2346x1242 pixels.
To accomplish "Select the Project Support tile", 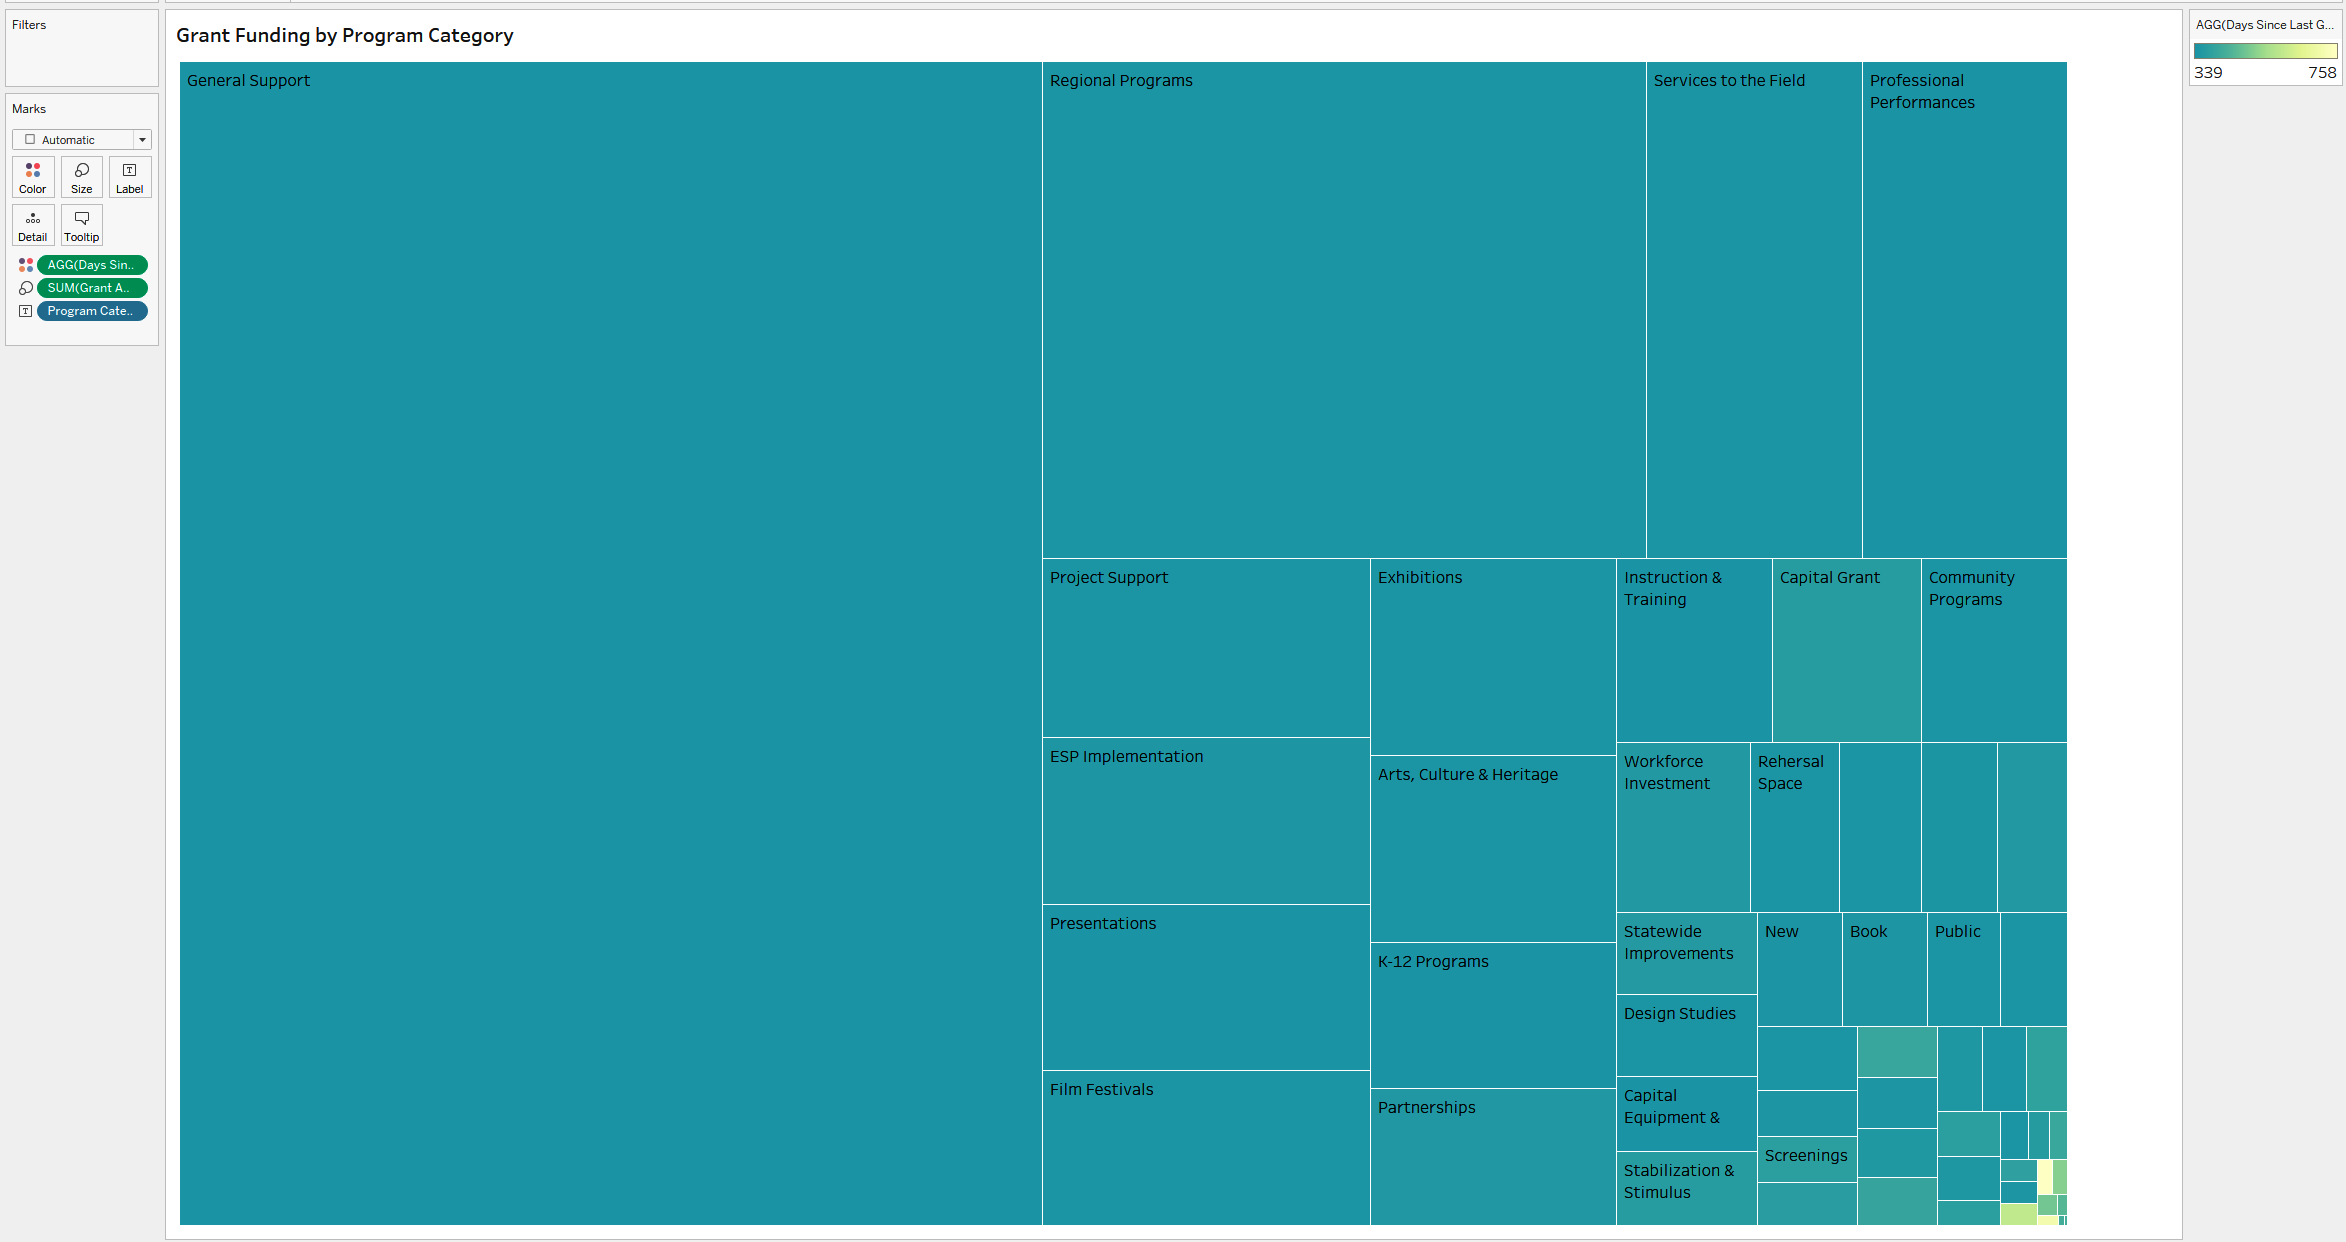I will point(1206,648).
